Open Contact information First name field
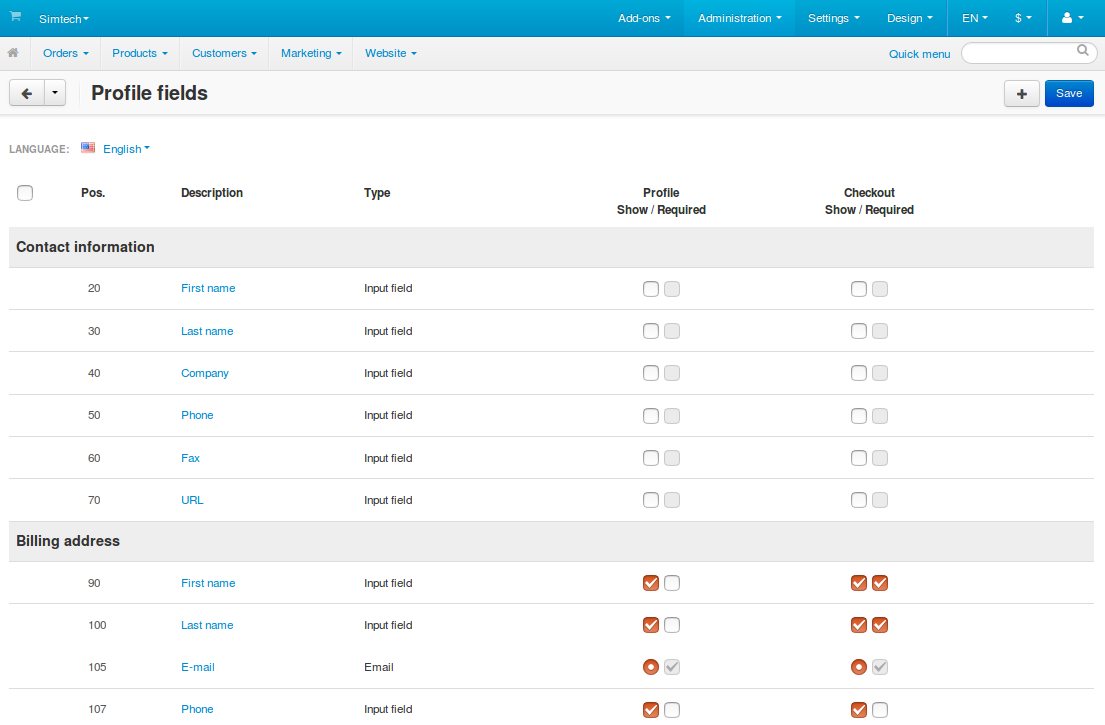 (x=208, y=288)
